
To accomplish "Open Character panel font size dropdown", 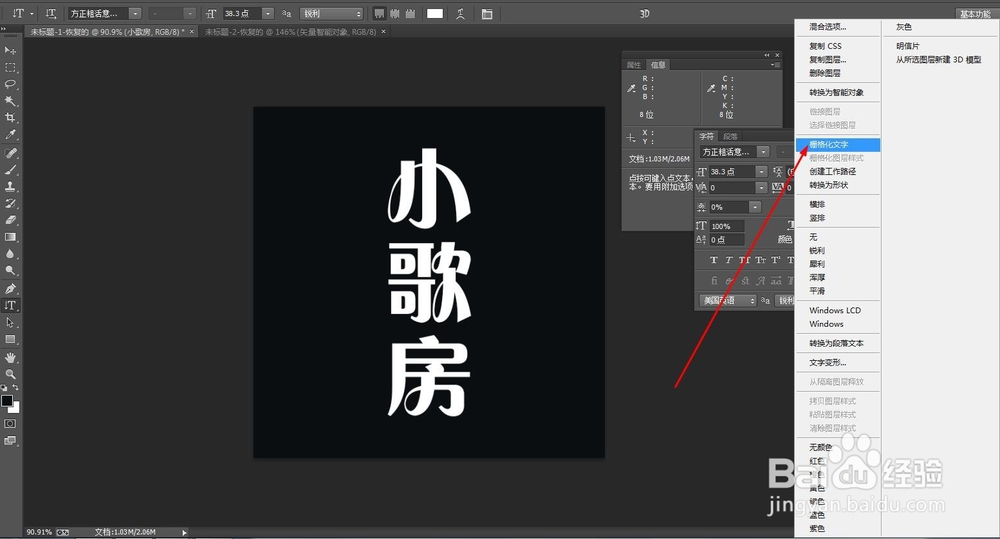I will point(761,172).
